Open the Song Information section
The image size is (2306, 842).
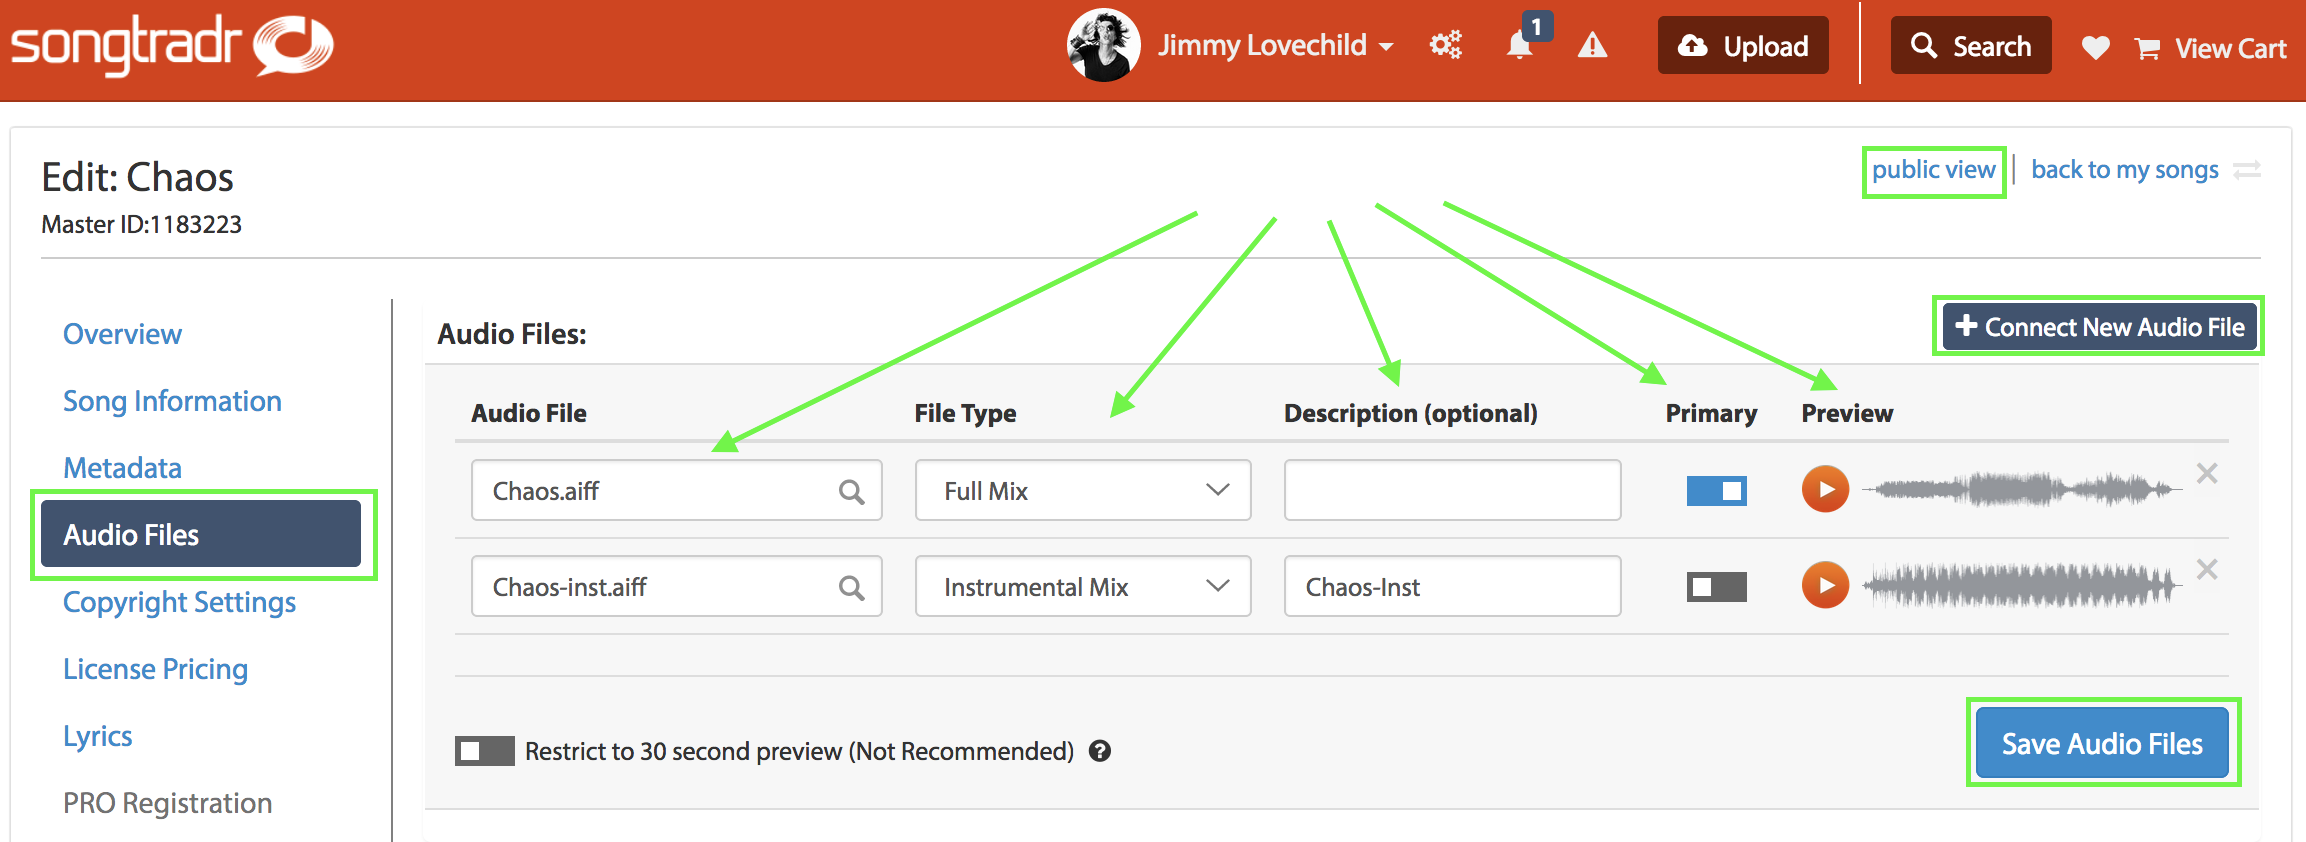pos(172,401)
